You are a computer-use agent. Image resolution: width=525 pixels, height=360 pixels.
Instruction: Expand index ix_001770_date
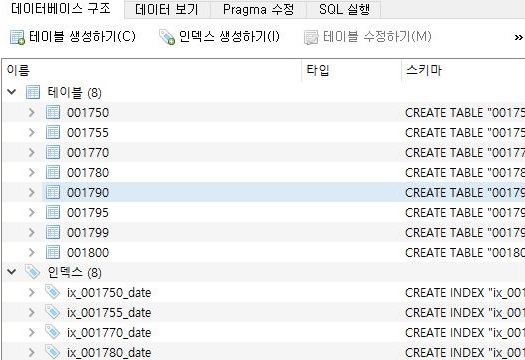coord(31,332)
